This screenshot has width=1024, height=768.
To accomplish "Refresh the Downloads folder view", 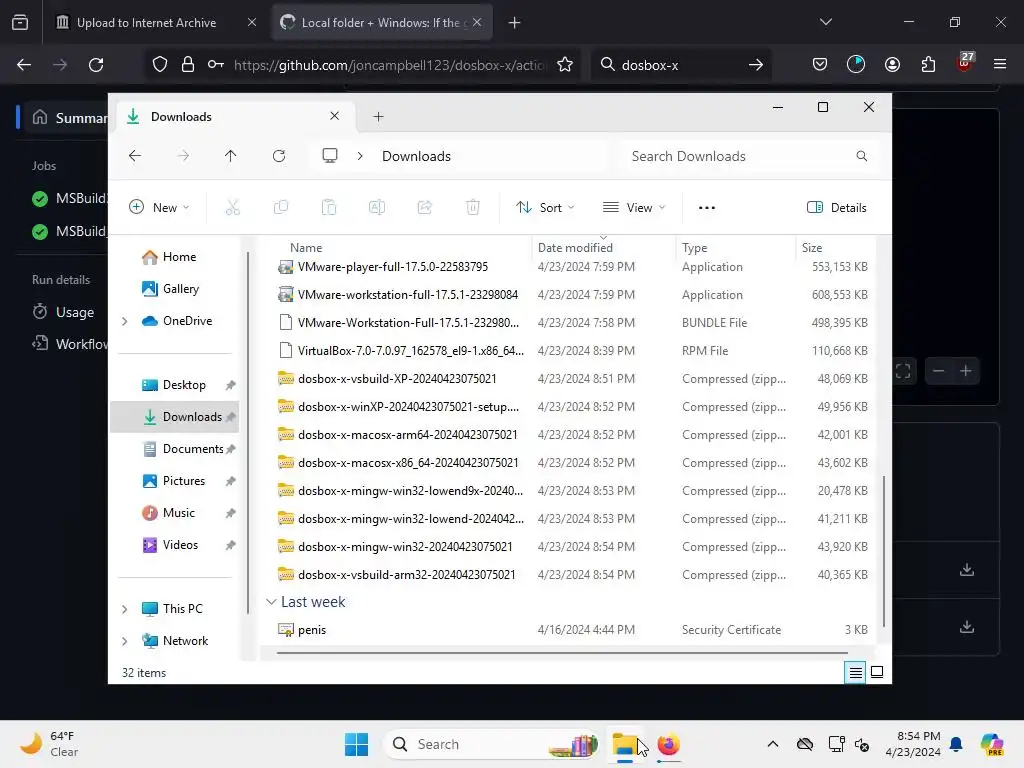I will coord(279,156).
